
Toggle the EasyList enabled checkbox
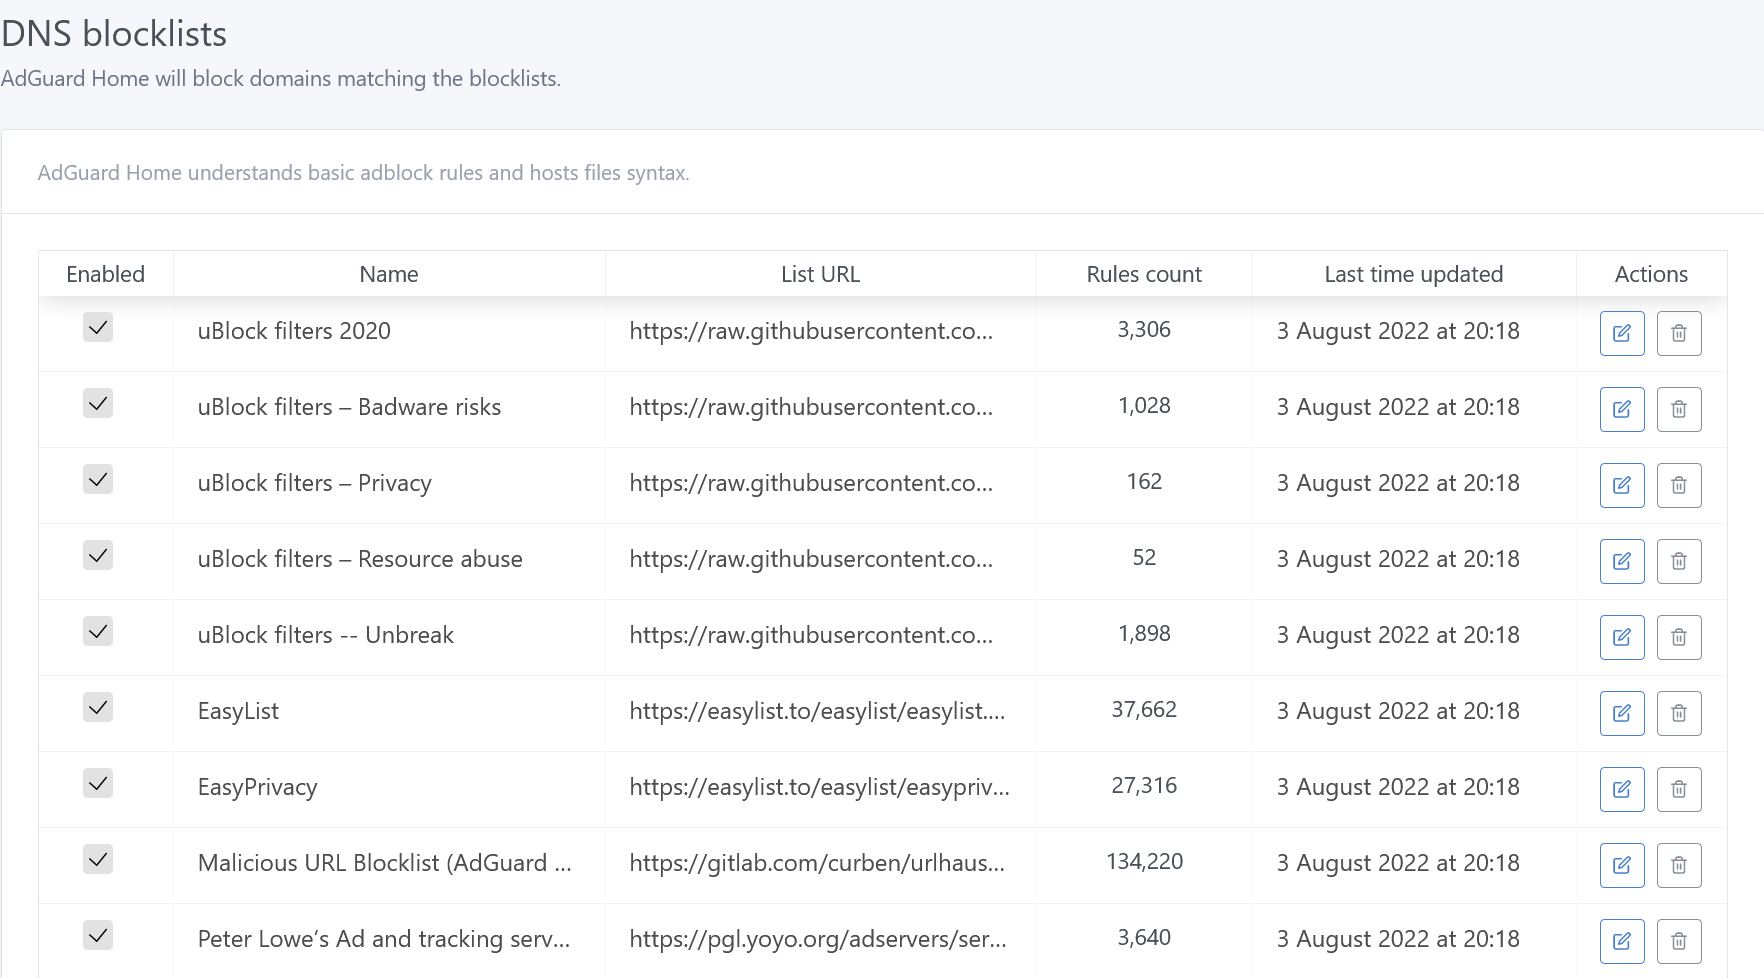[x=98, y=707]
